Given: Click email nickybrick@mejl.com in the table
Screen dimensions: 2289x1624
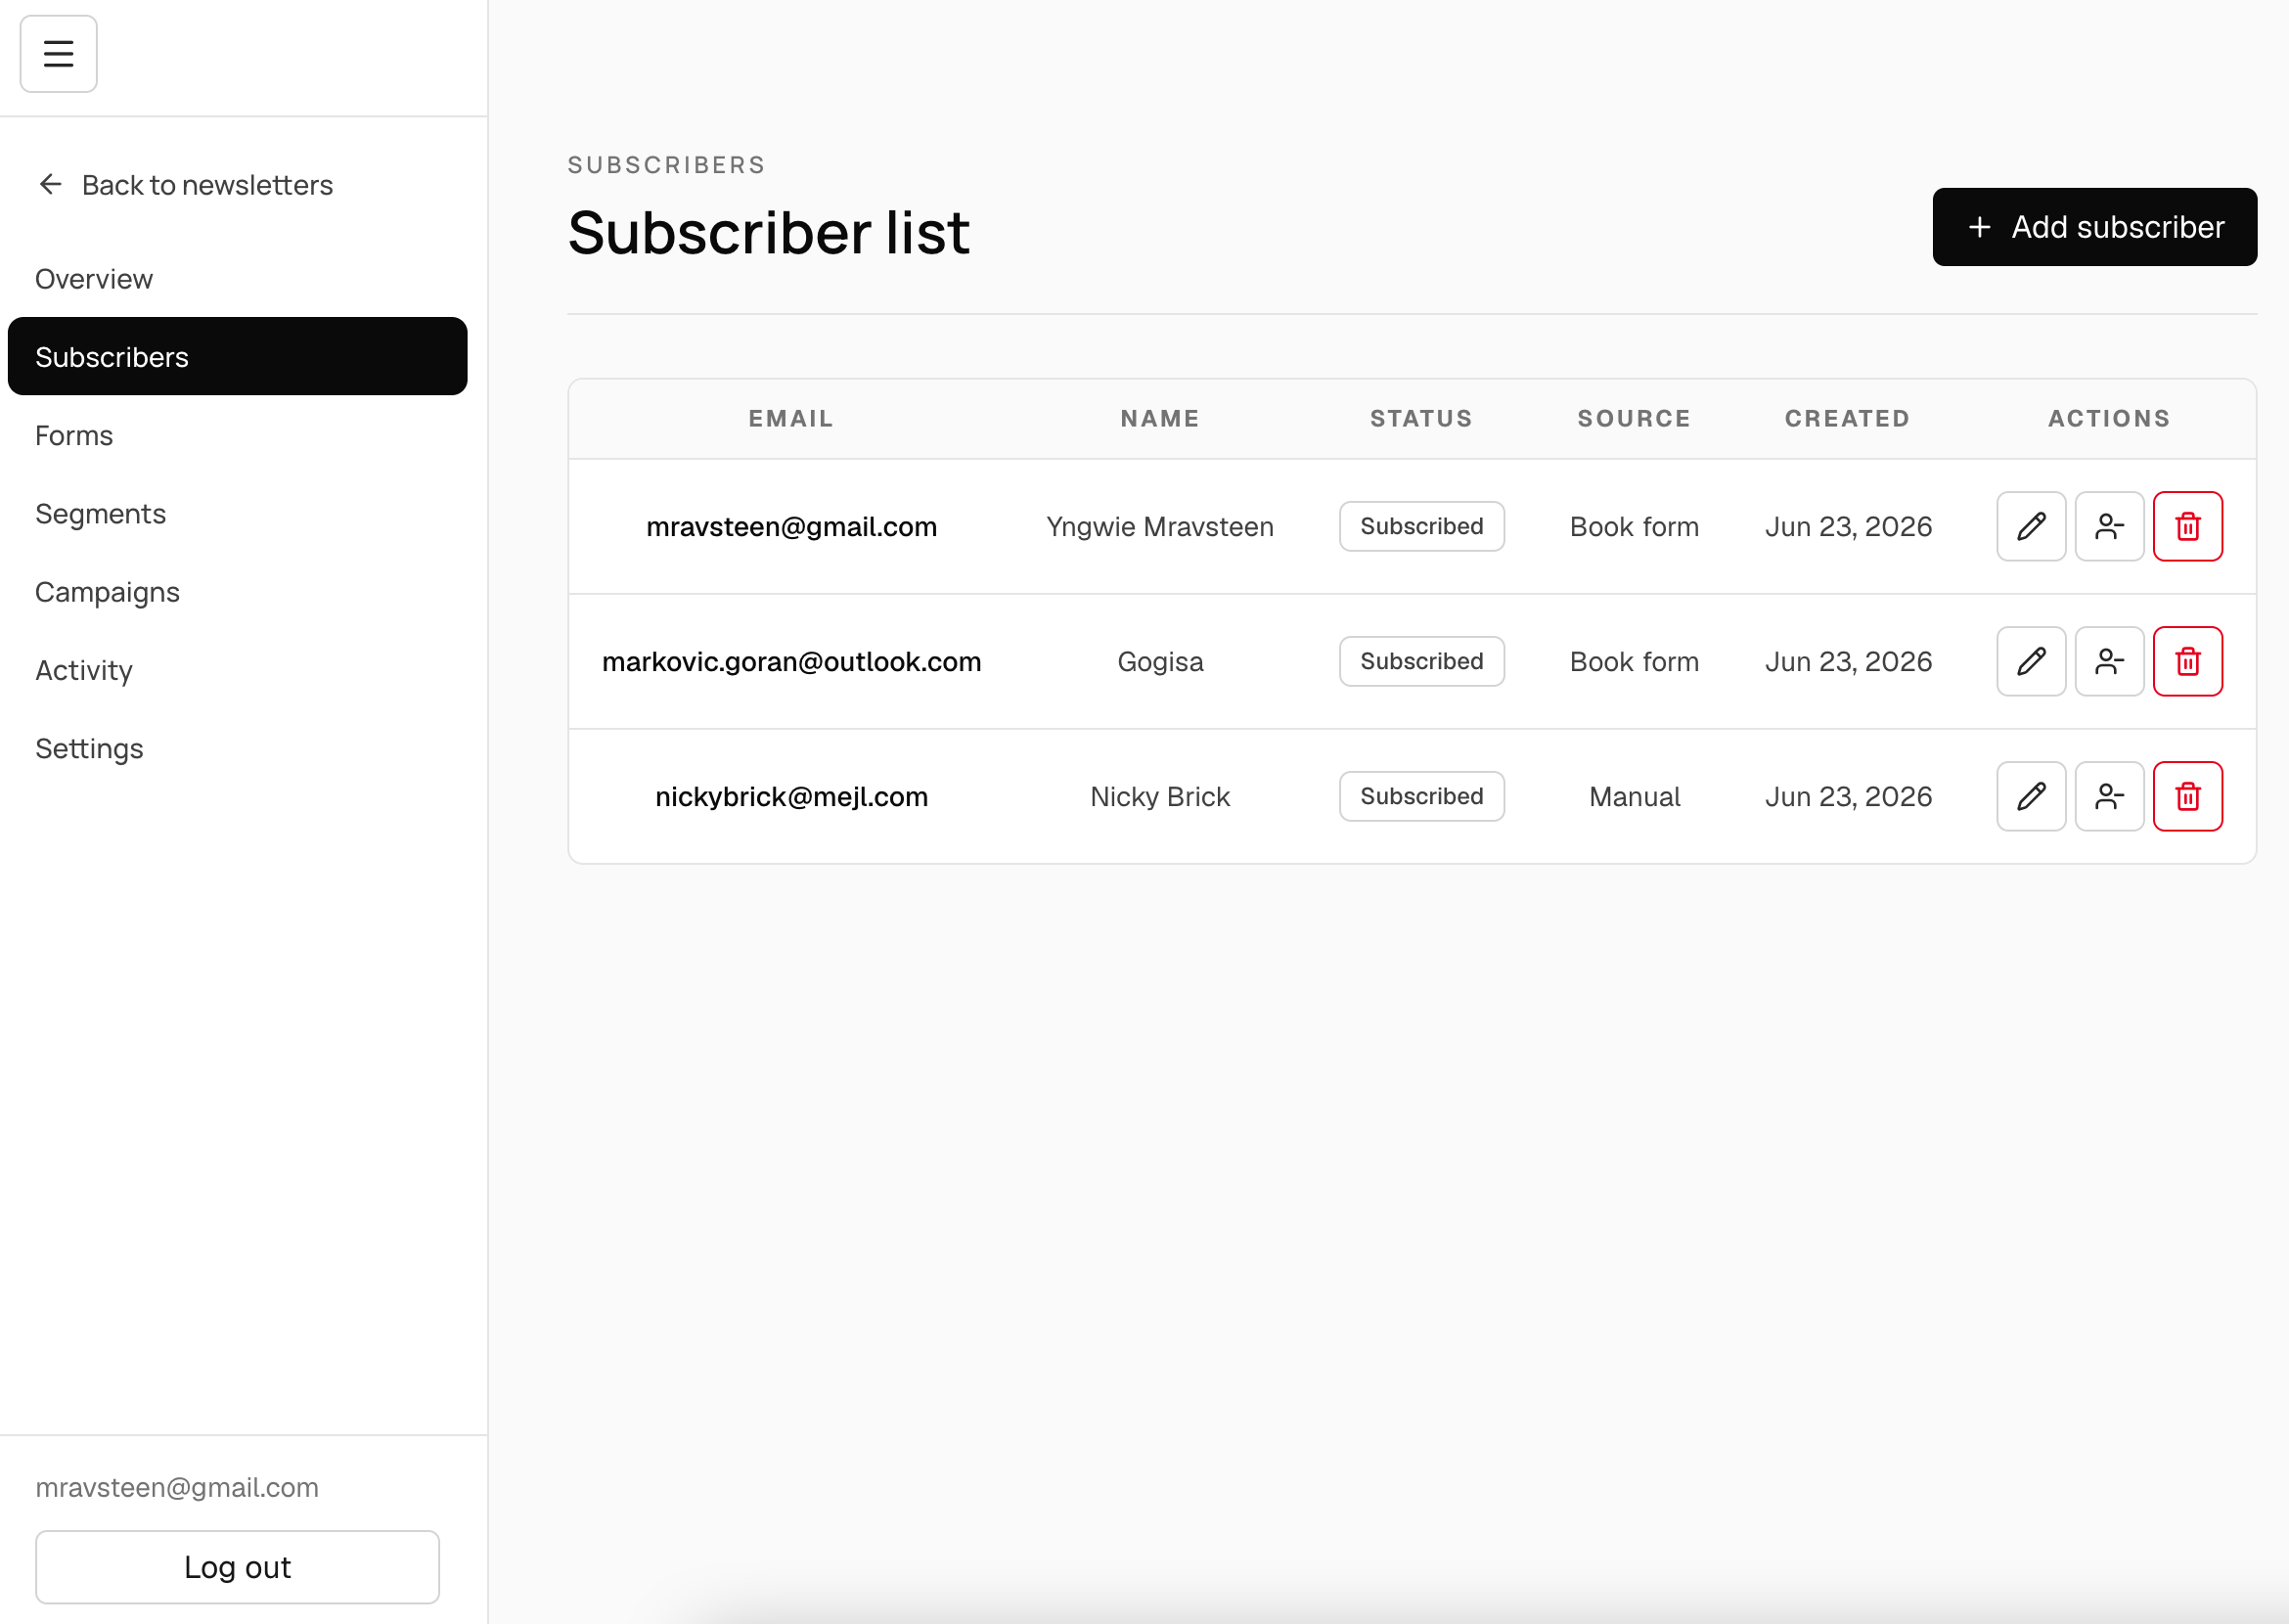Looking at the screenshot, I should click(791, 797).
